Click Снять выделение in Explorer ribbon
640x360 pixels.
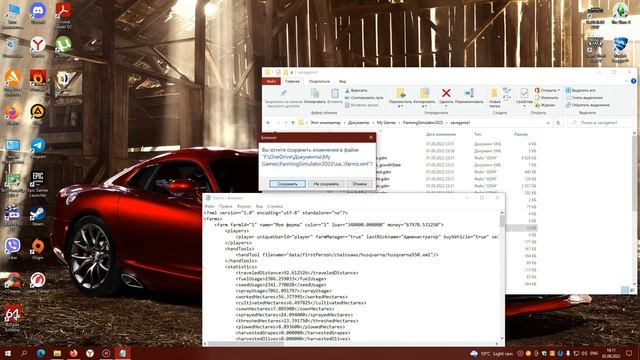[584, 98]
